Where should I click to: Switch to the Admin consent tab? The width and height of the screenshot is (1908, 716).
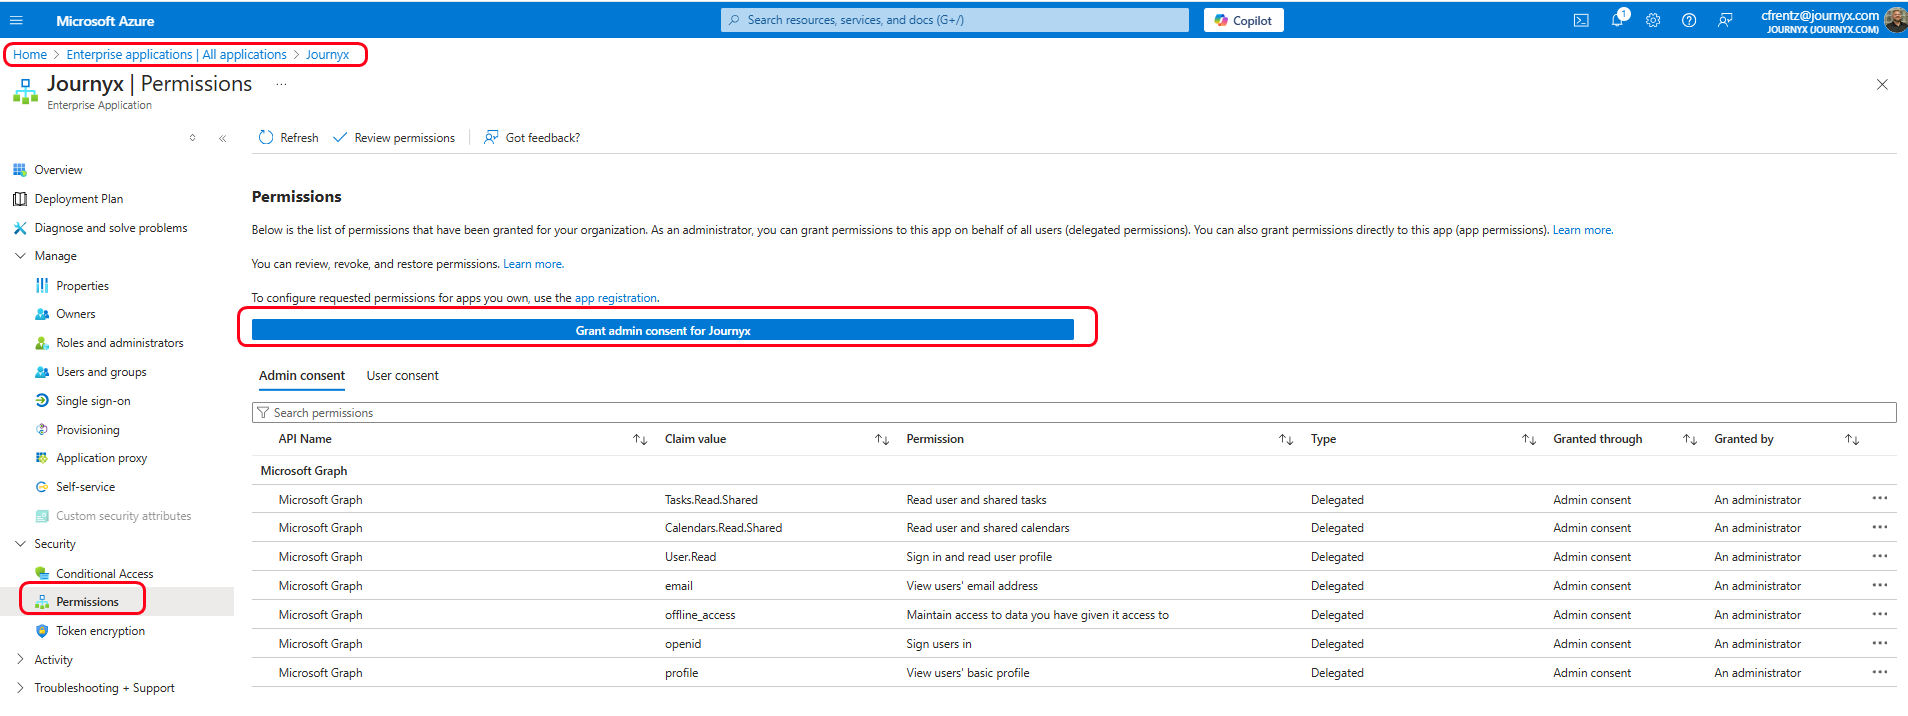(302, 376)
